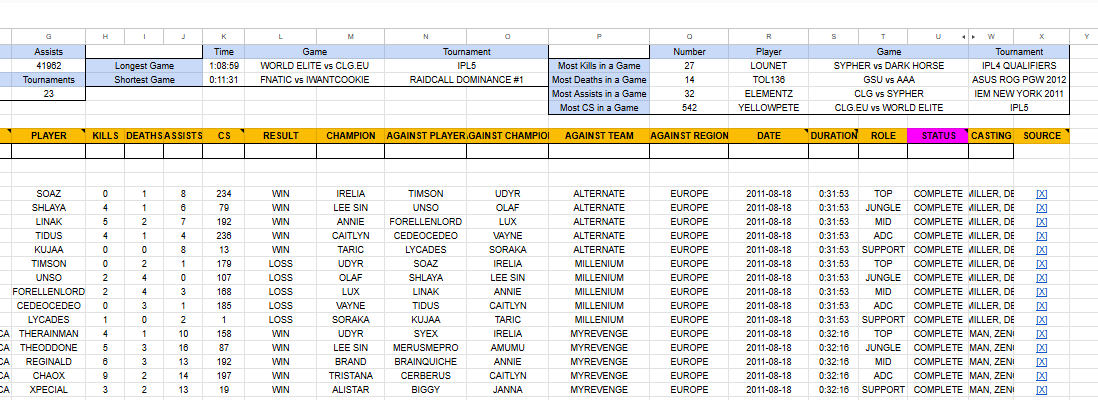Select the CS header cell
This screenshot has height=400, width=1098.
point(223,136)
